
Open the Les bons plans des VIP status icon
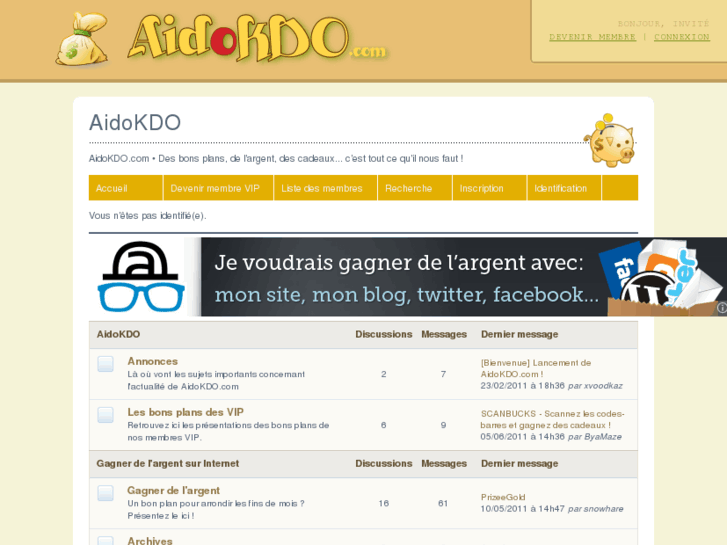click(105, 415)
